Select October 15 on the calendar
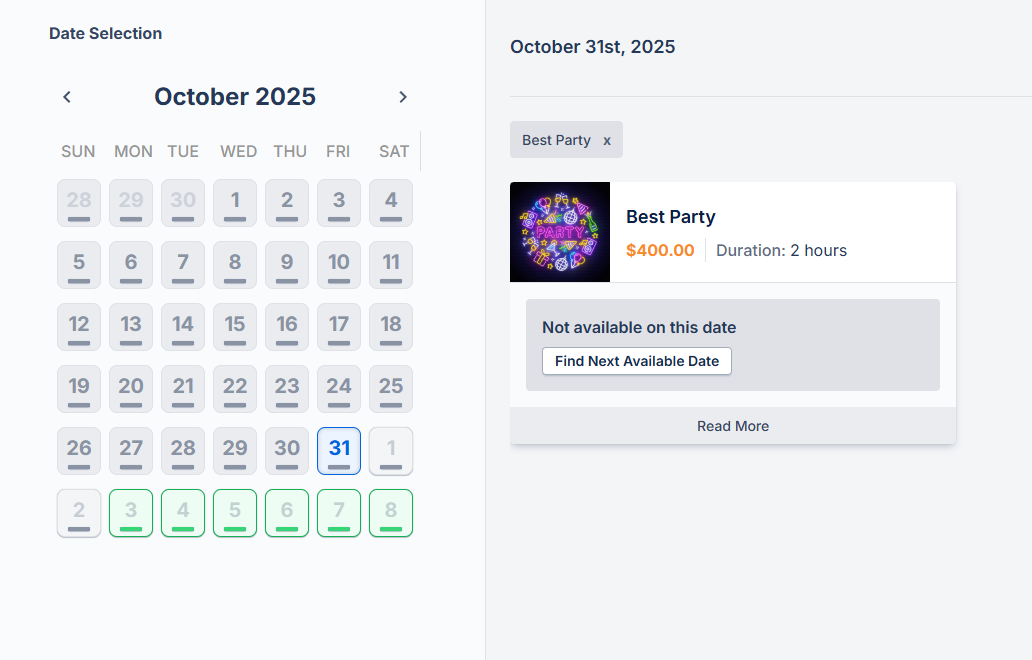This screenshot has width=1032, height=660. [235, 327]
